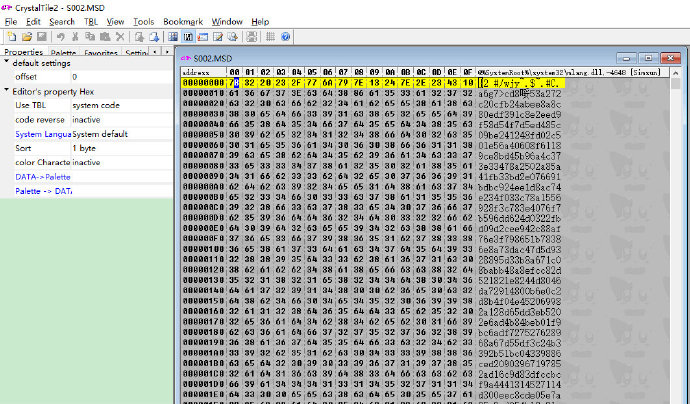Open help via blue question mark icon
The image size is (690, 404).
tap(285, 37)
